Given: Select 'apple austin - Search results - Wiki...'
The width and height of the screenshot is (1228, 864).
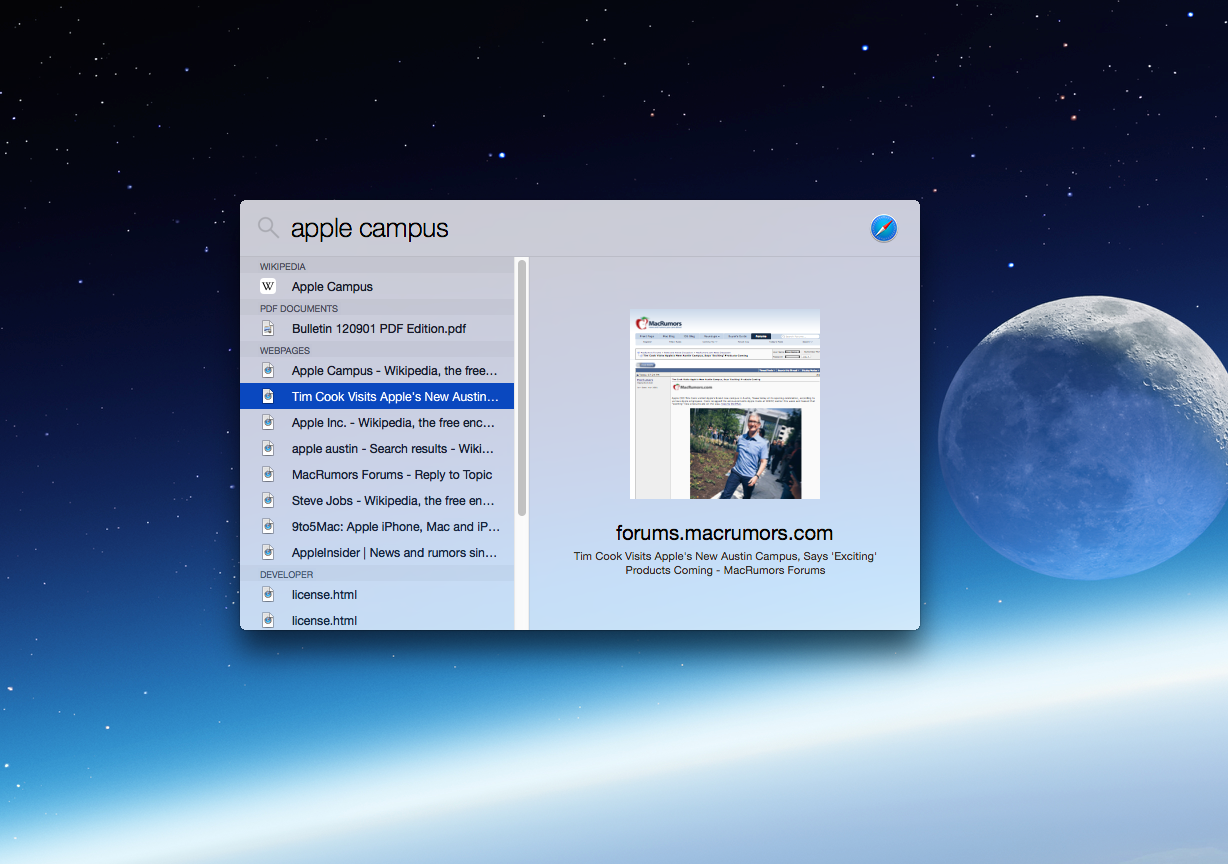Looking at the screenshot, I should pyautogui.click(x=377, y=448).
